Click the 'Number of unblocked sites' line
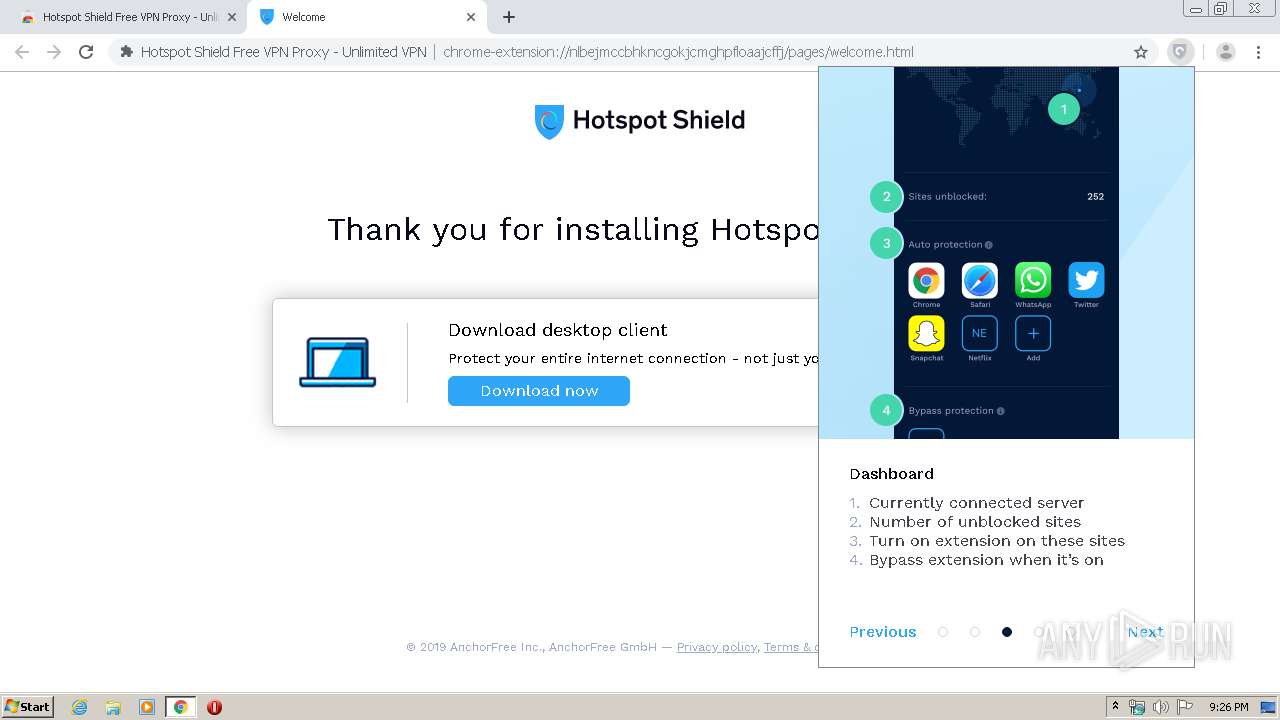The image size is (1280, 720). 975,522
